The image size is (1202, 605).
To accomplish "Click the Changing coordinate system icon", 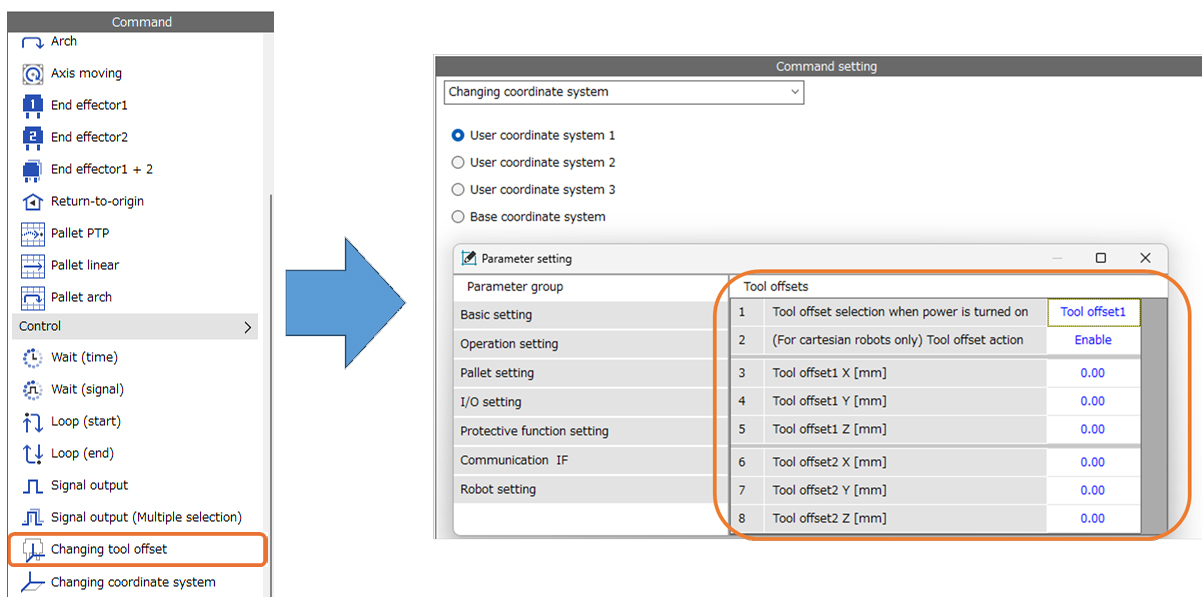I will 33,582.
